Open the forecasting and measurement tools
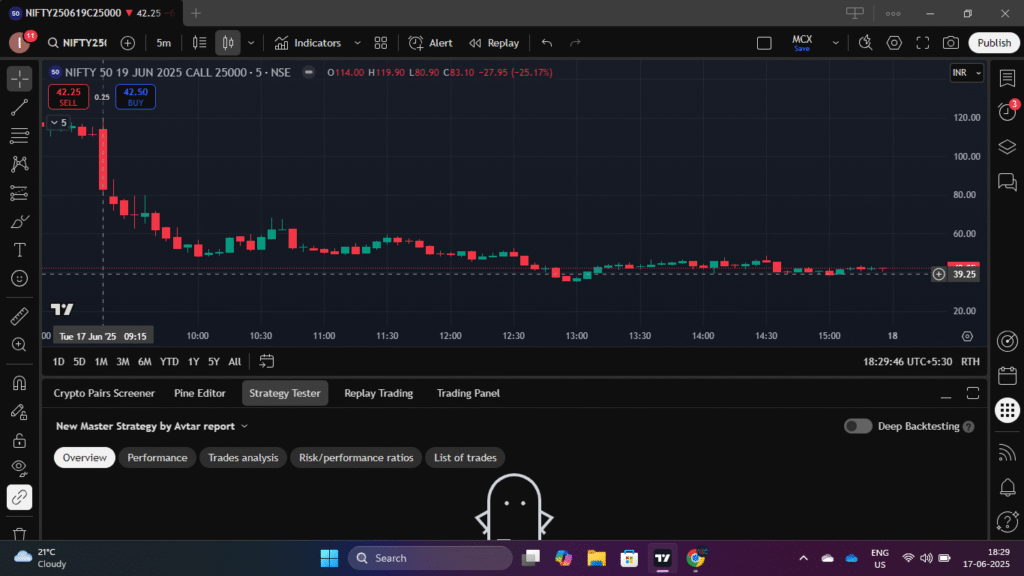 tap(20, 193)
